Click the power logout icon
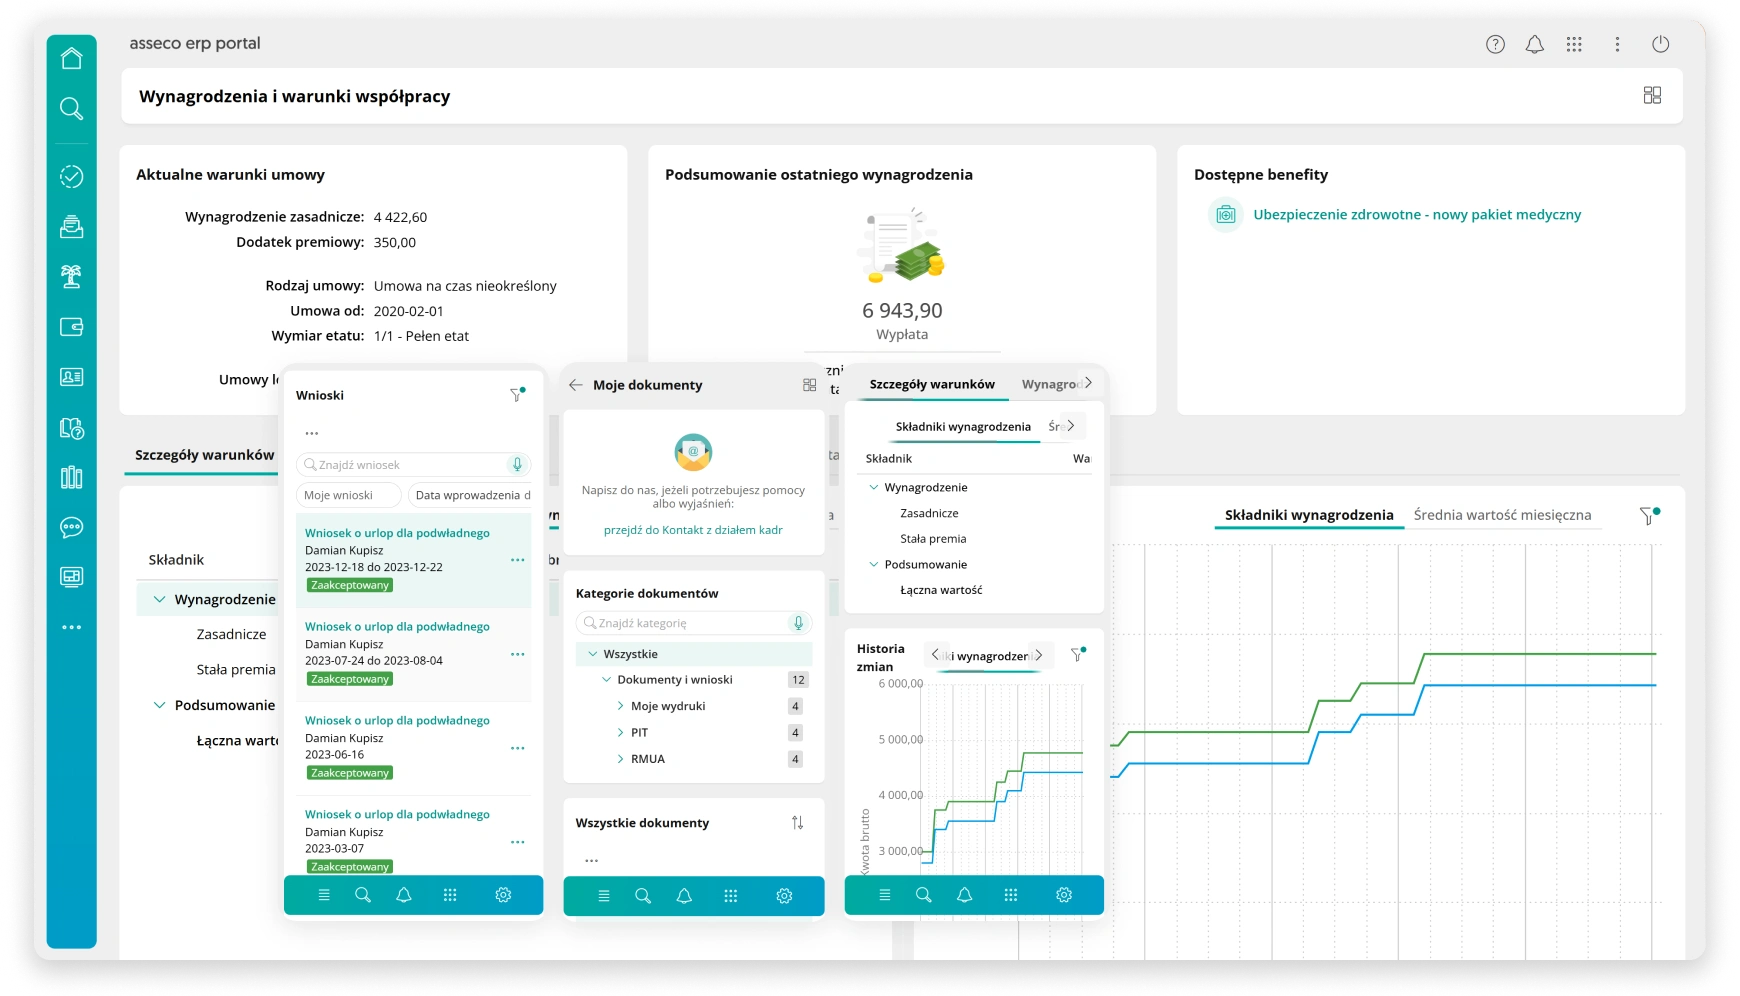This screenshot has height=996, width=1740. coord(1660,44)
